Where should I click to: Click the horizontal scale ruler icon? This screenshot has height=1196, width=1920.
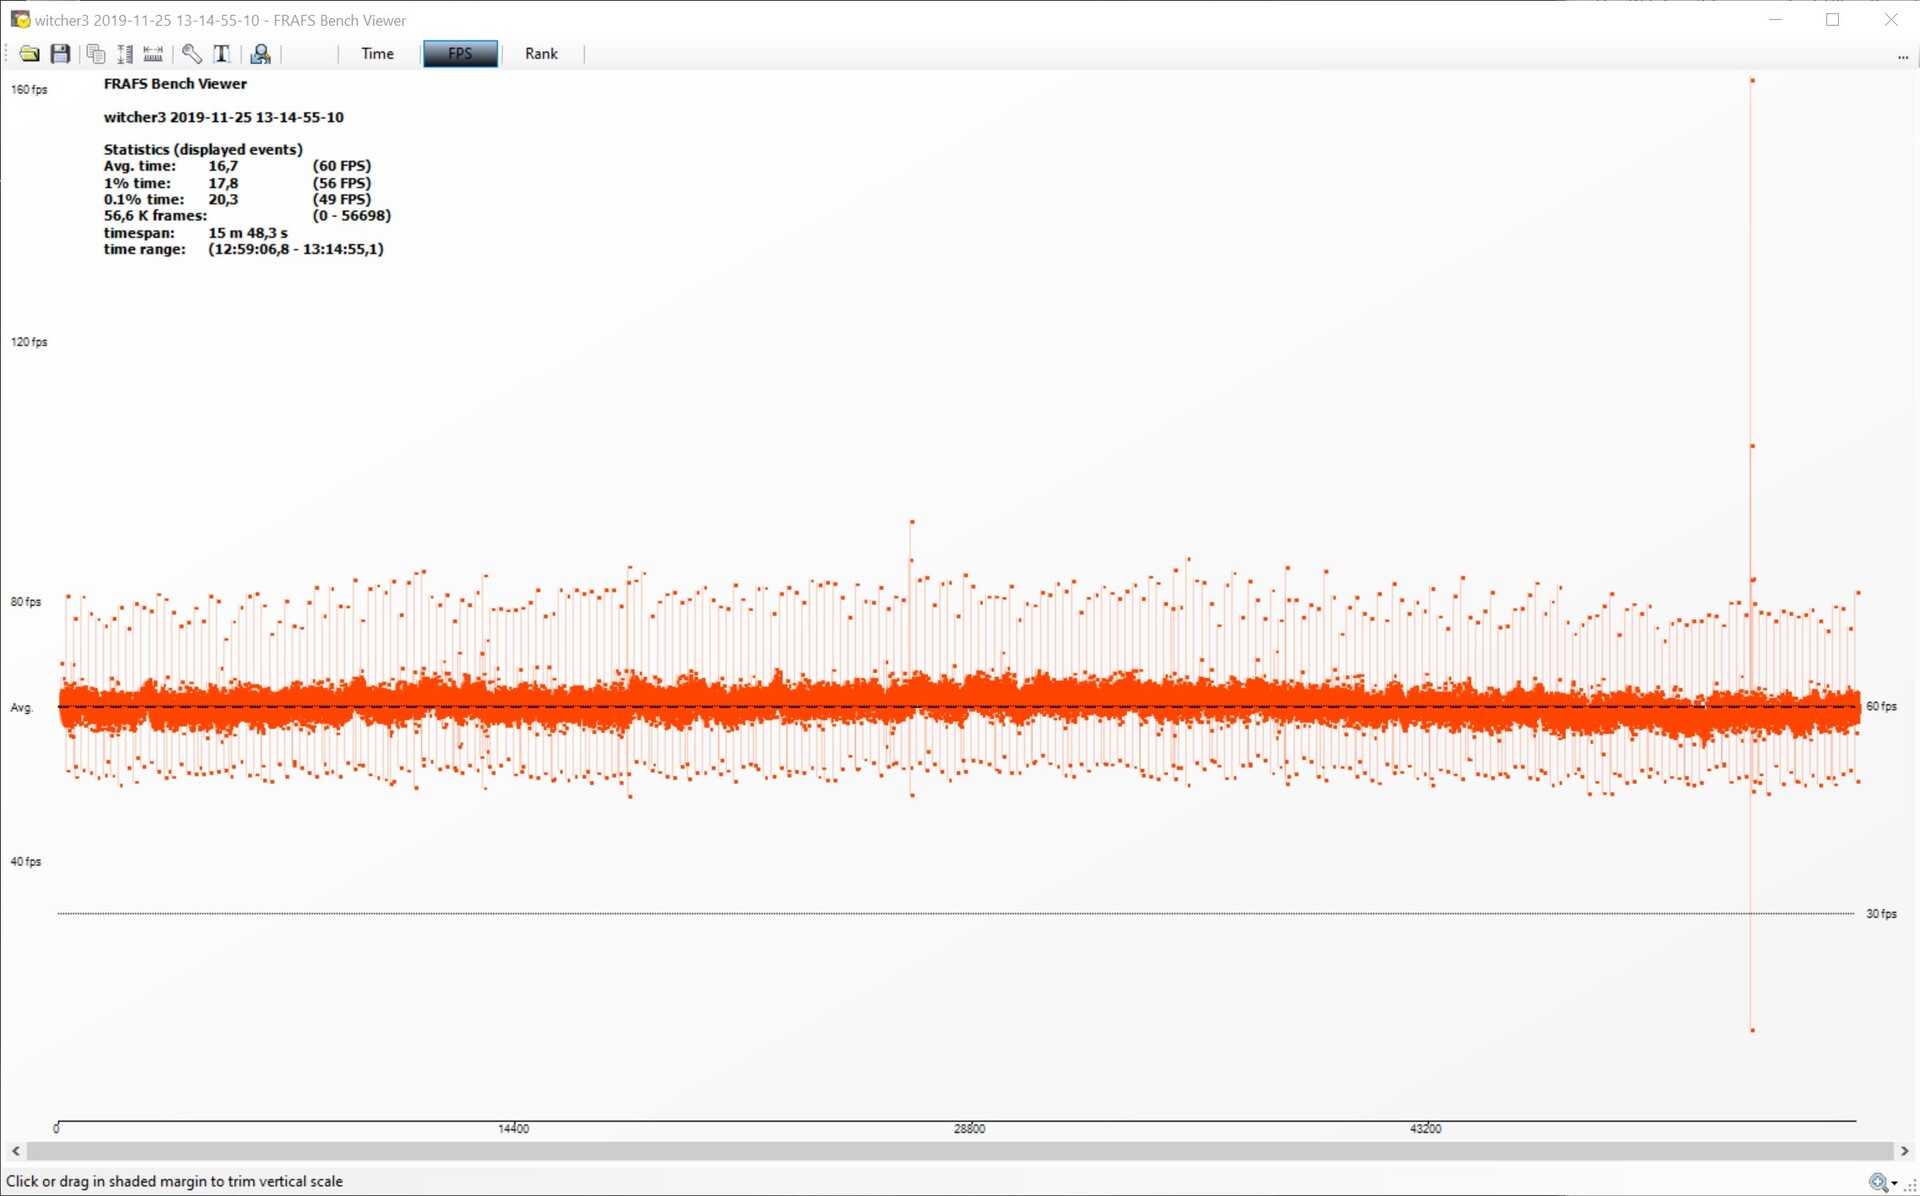[x=153, y=54]
